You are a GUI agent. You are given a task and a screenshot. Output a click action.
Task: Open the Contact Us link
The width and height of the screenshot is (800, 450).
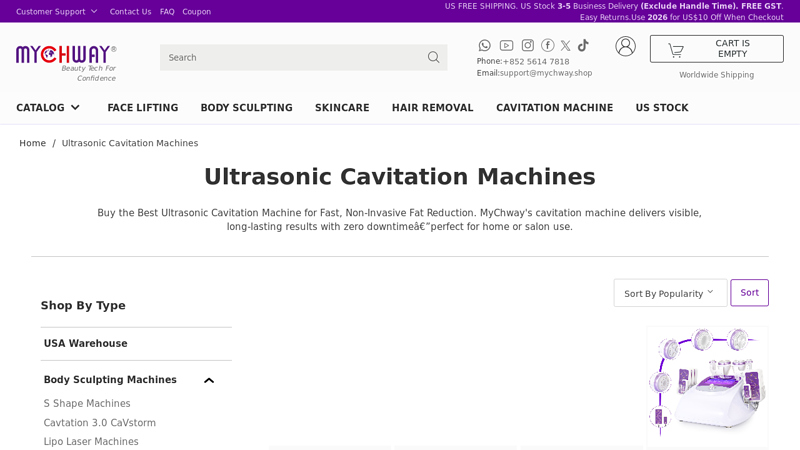click(130, 11)
